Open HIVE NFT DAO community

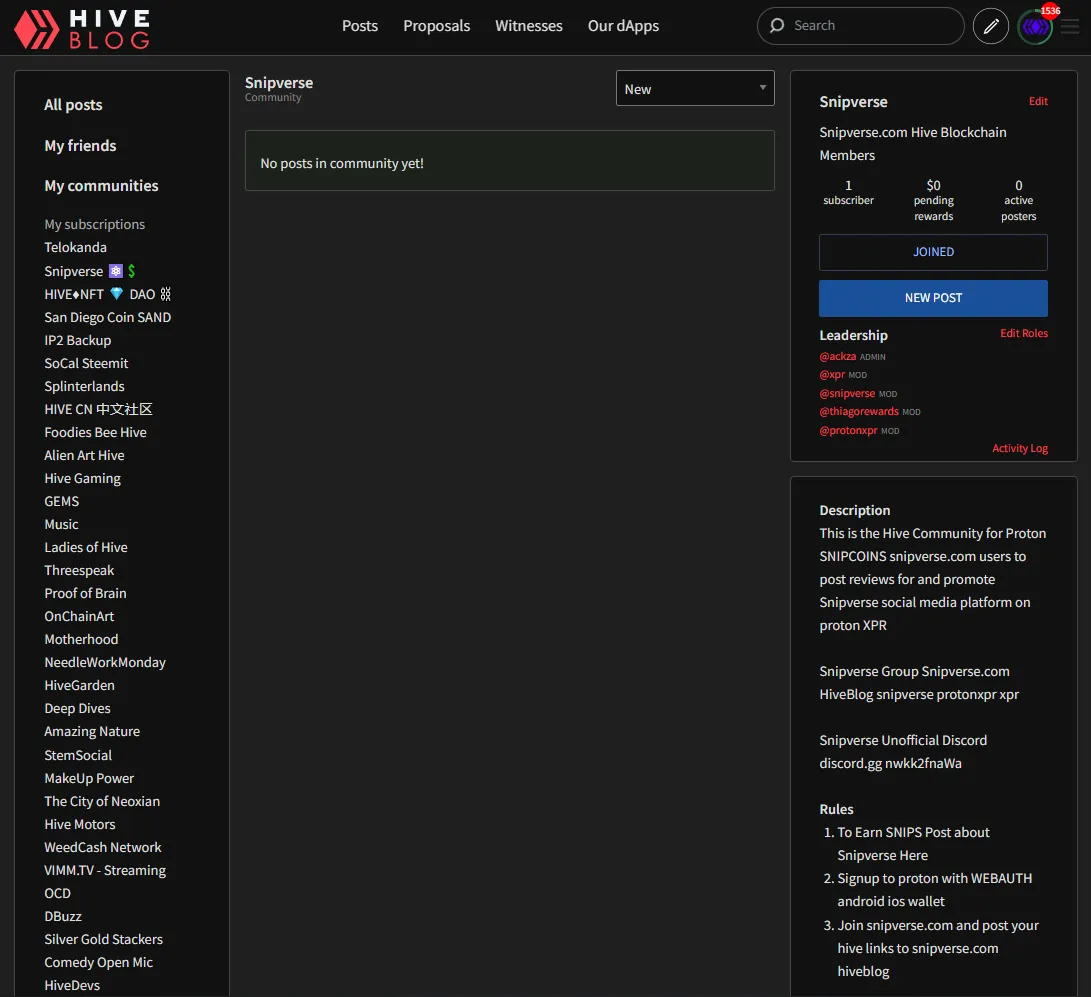tap(107, 294)
